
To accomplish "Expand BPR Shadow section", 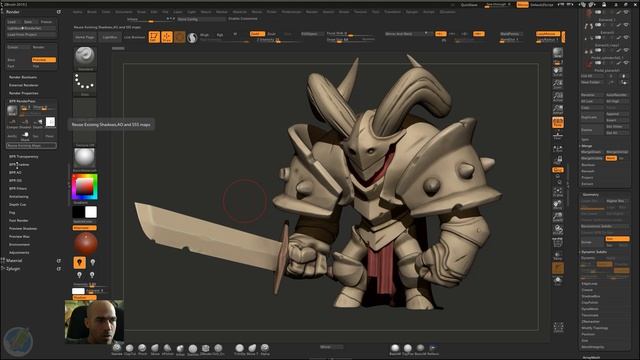I will coord(19,164).
